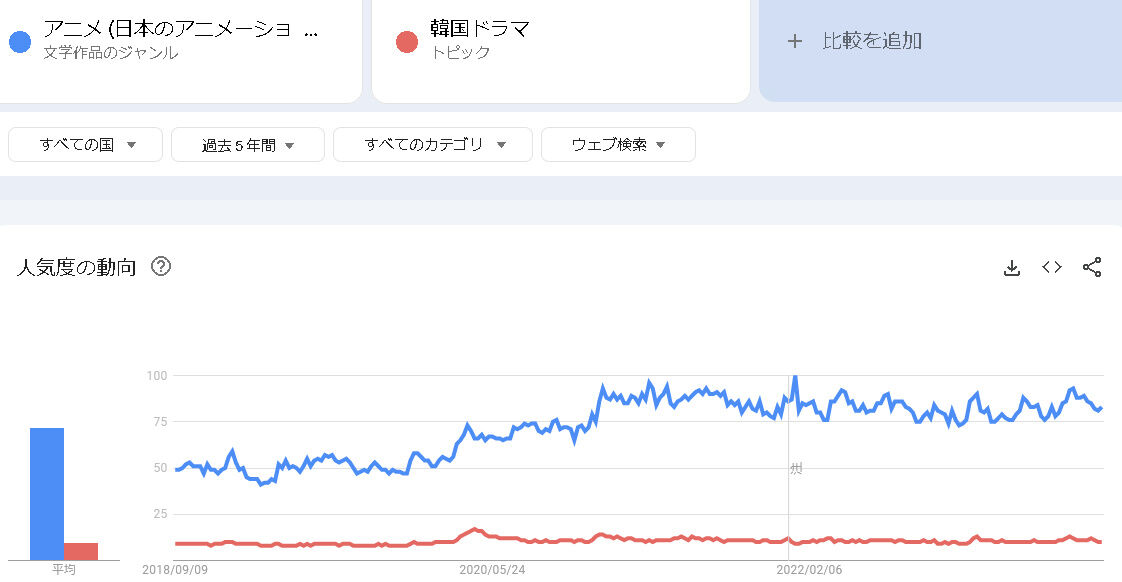This screenshot has height=582, width=1122.
Task: Expand the ウェブ検索 search type dropdown
Action: pos(618,145)
